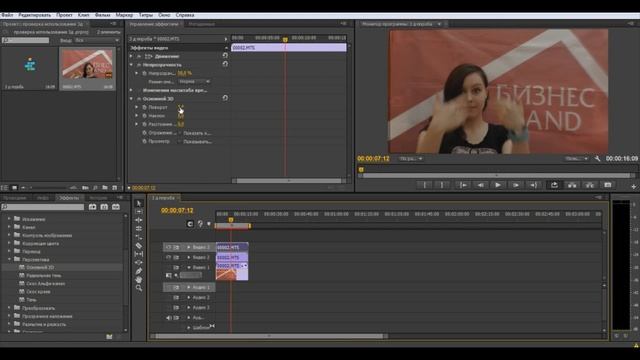Image resolution: width=640 pixels, height=360 pixels.
Task: Expand the Движение effect properties
Action: pyautogui.click(x=131, y=56)
